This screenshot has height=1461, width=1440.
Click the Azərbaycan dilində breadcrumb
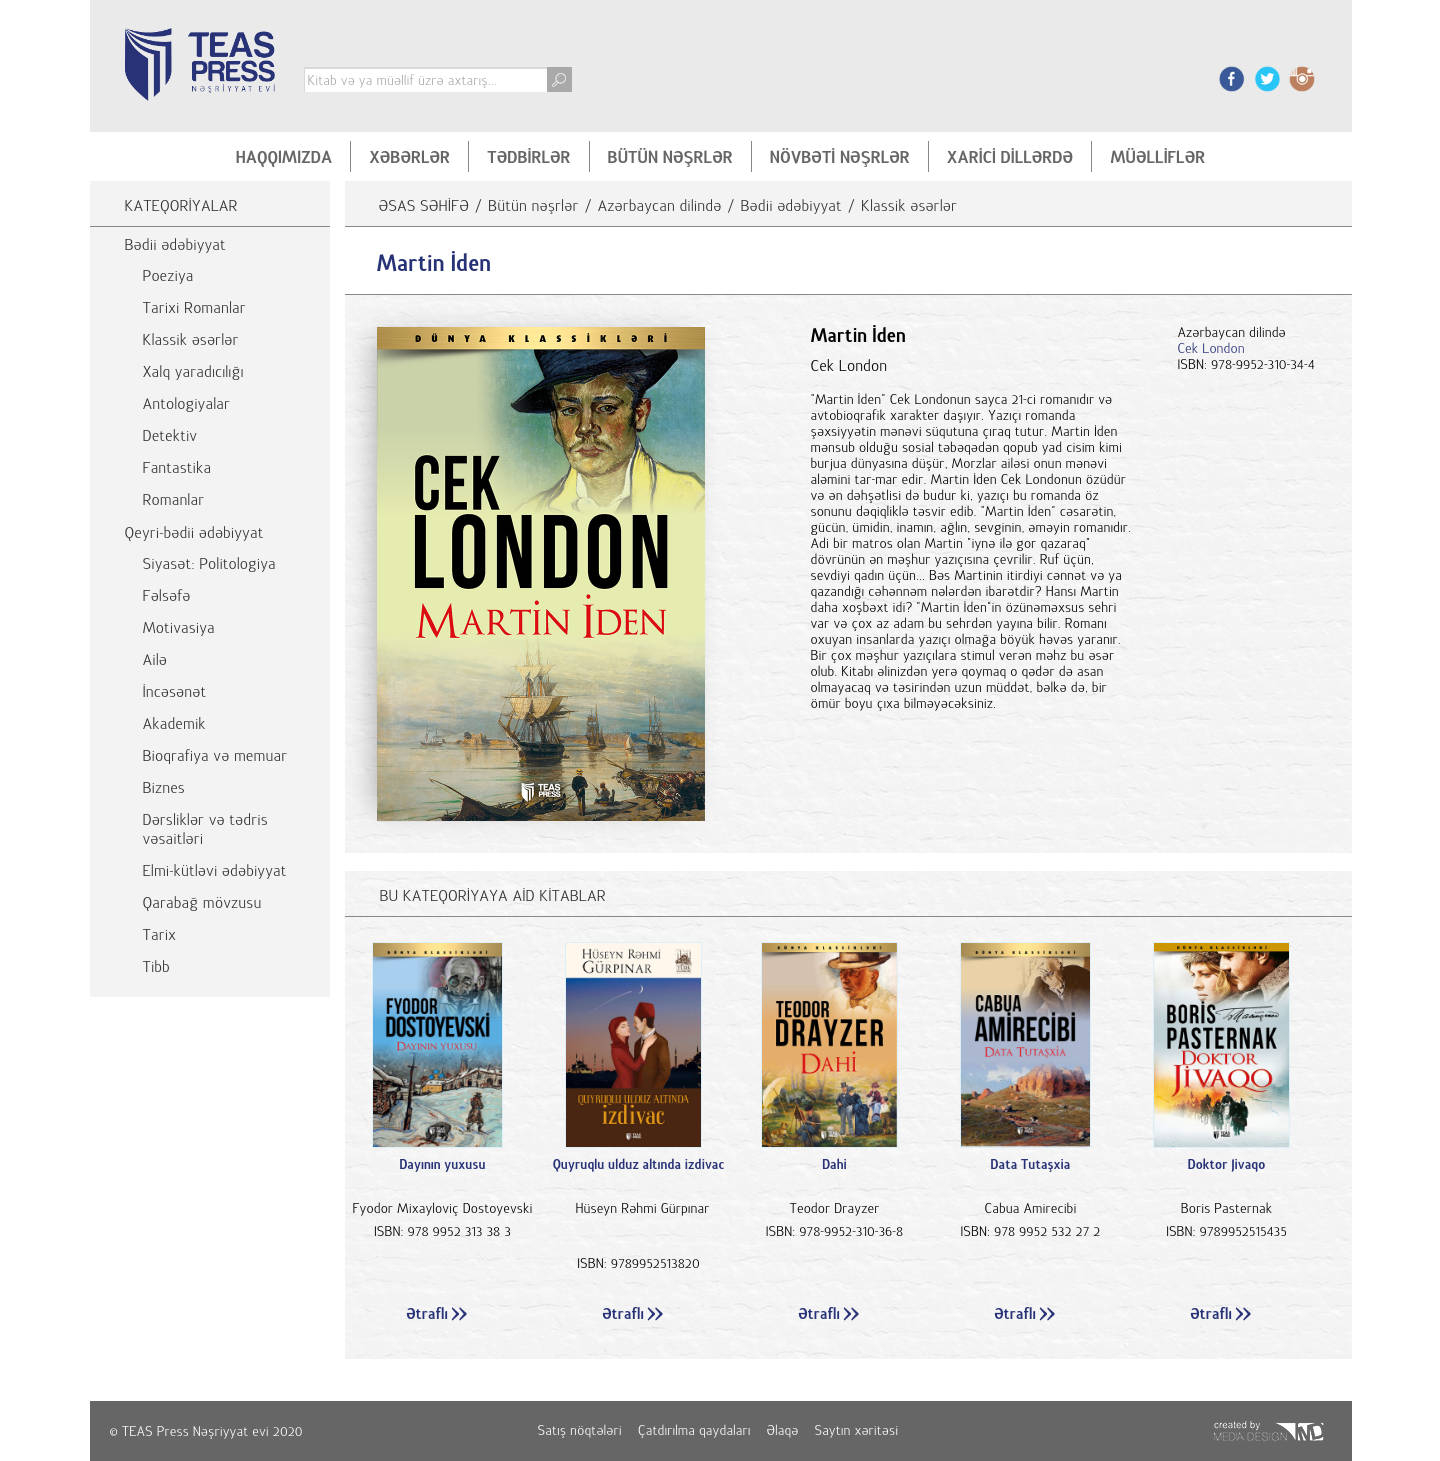[x=659, y=206]
